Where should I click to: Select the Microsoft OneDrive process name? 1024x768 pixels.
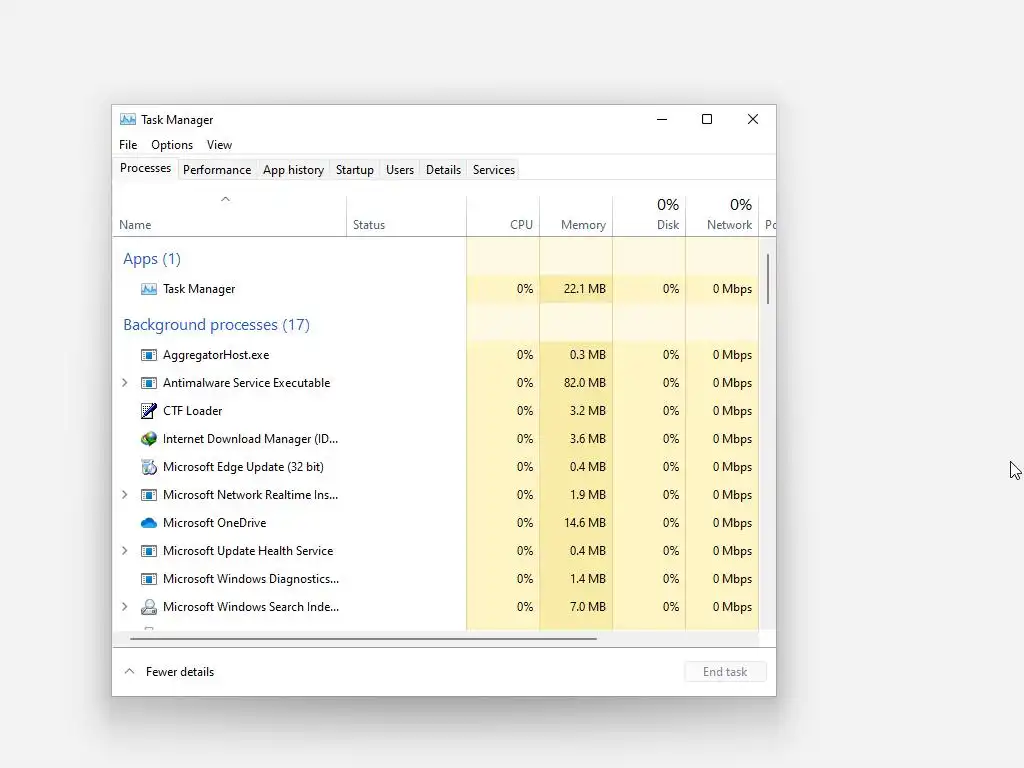tap(215, 523)
